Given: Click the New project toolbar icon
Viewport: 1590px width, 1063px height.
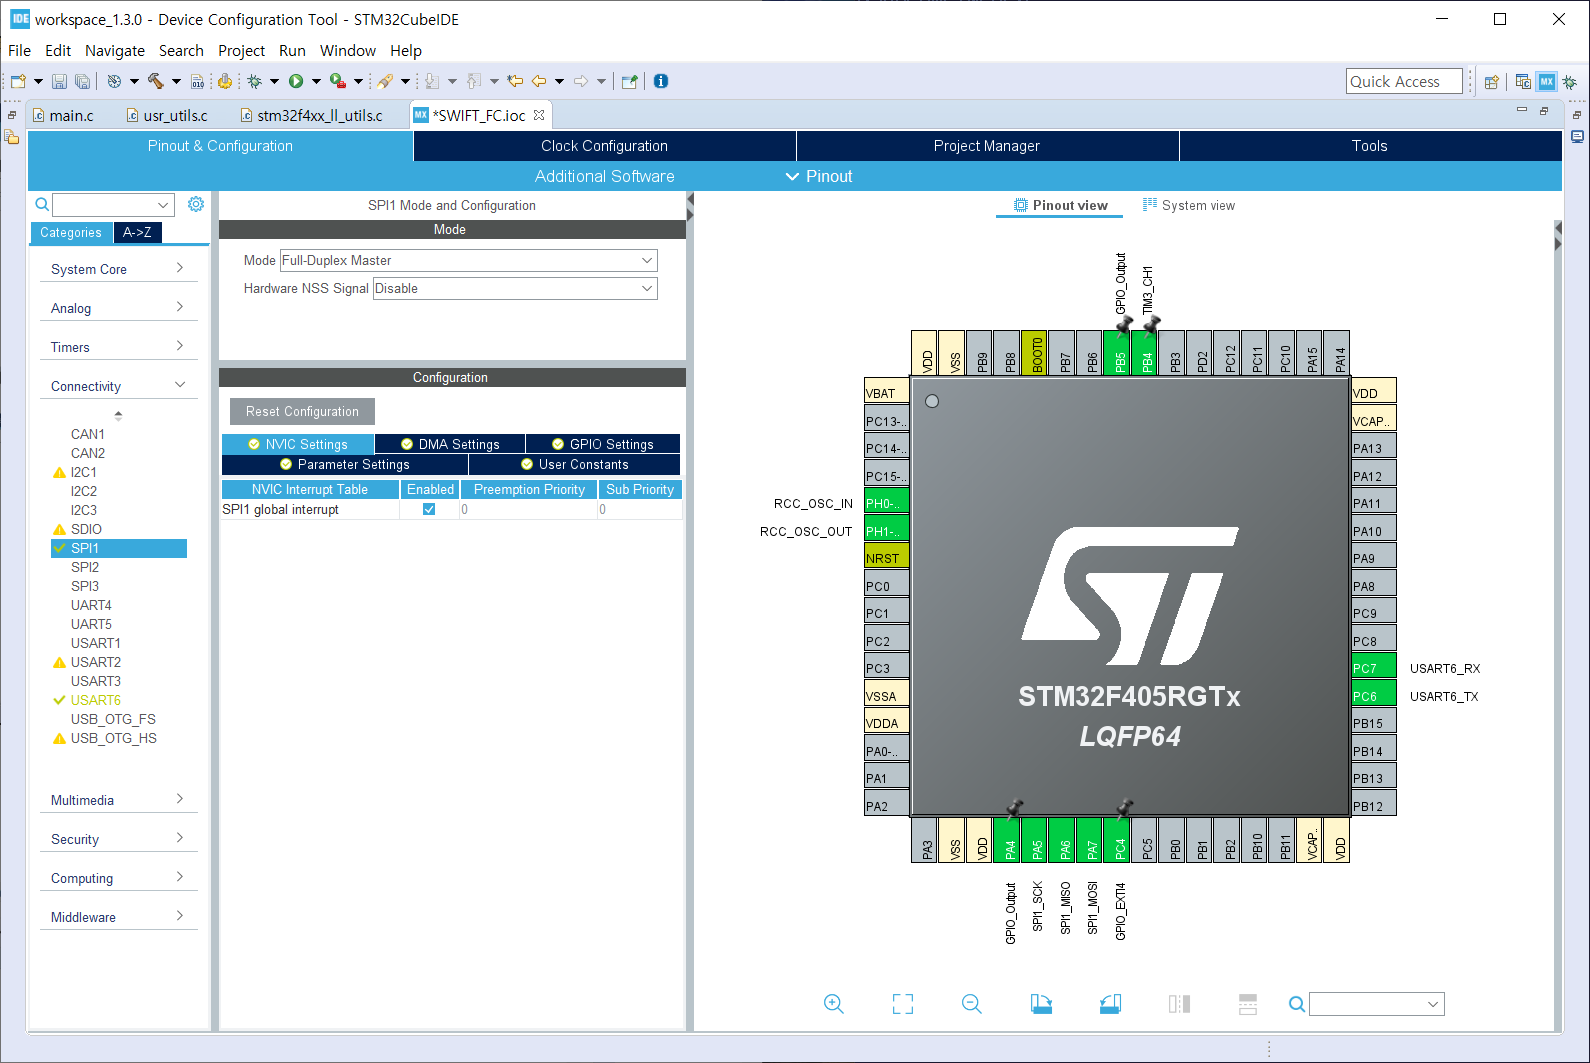Looking at the screenshot, I should point(18,81).
